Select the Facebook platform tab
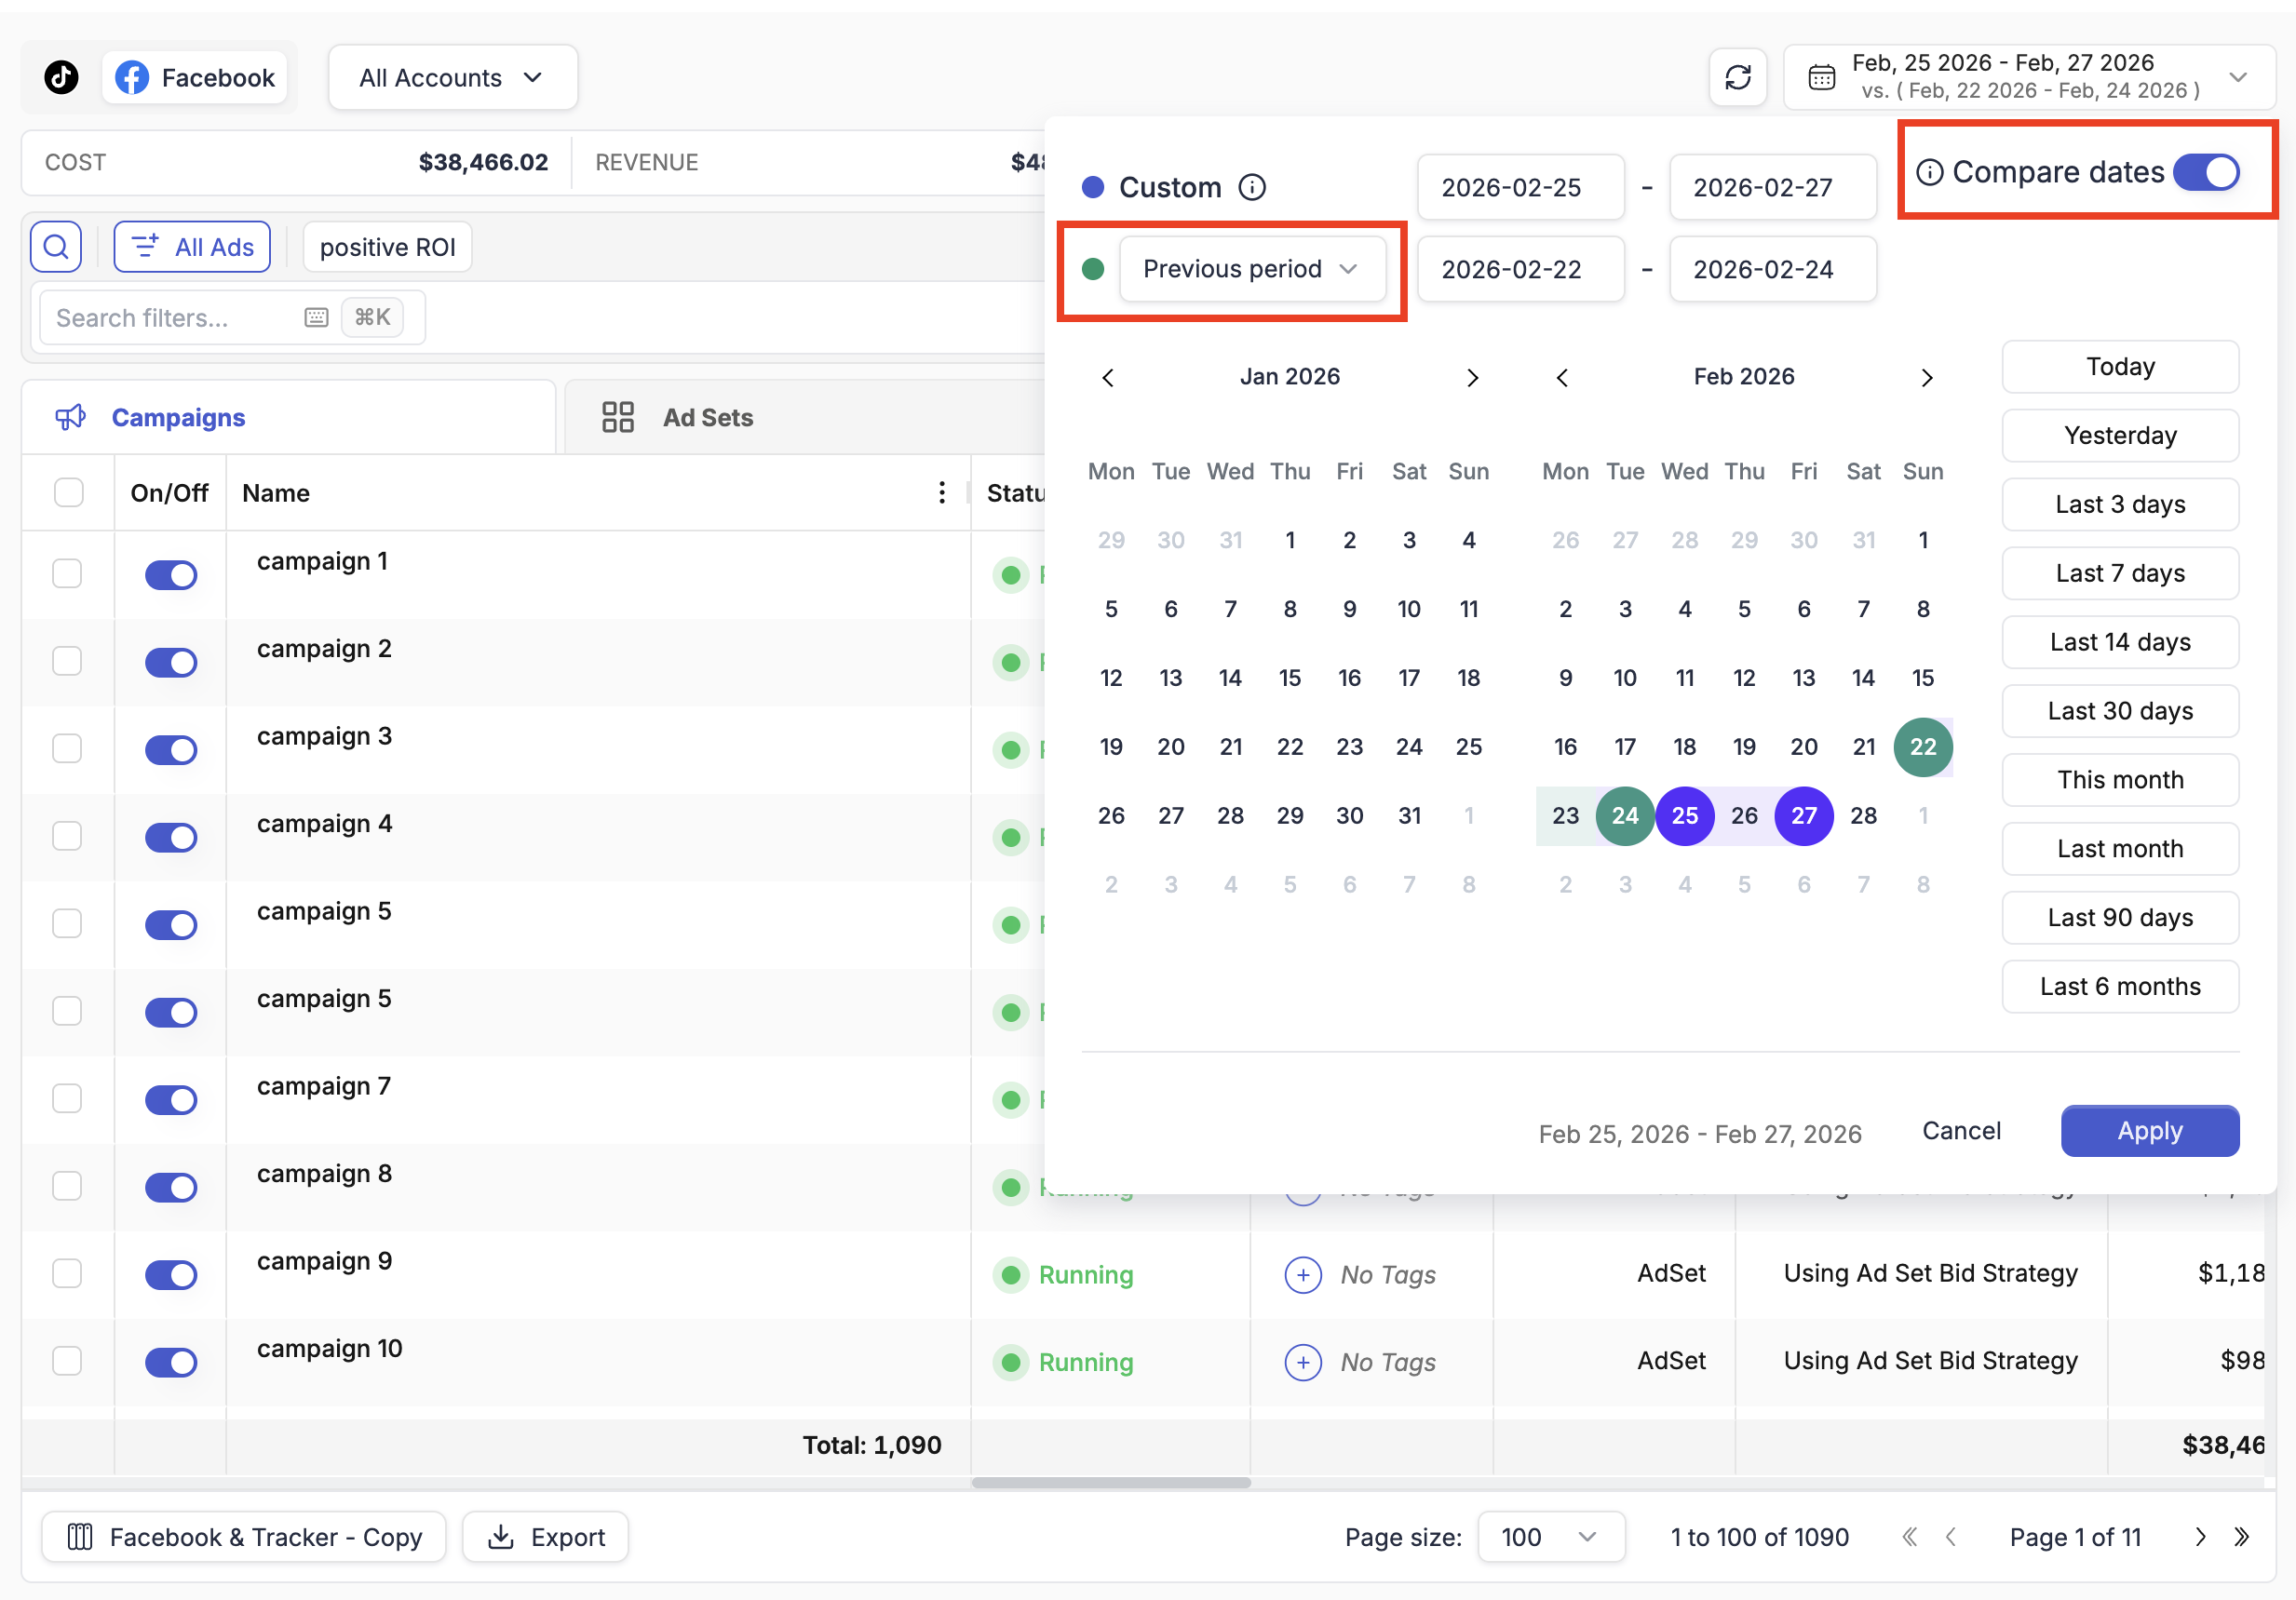Viewport: 2296px width, 1600px height. pos(196,77)
